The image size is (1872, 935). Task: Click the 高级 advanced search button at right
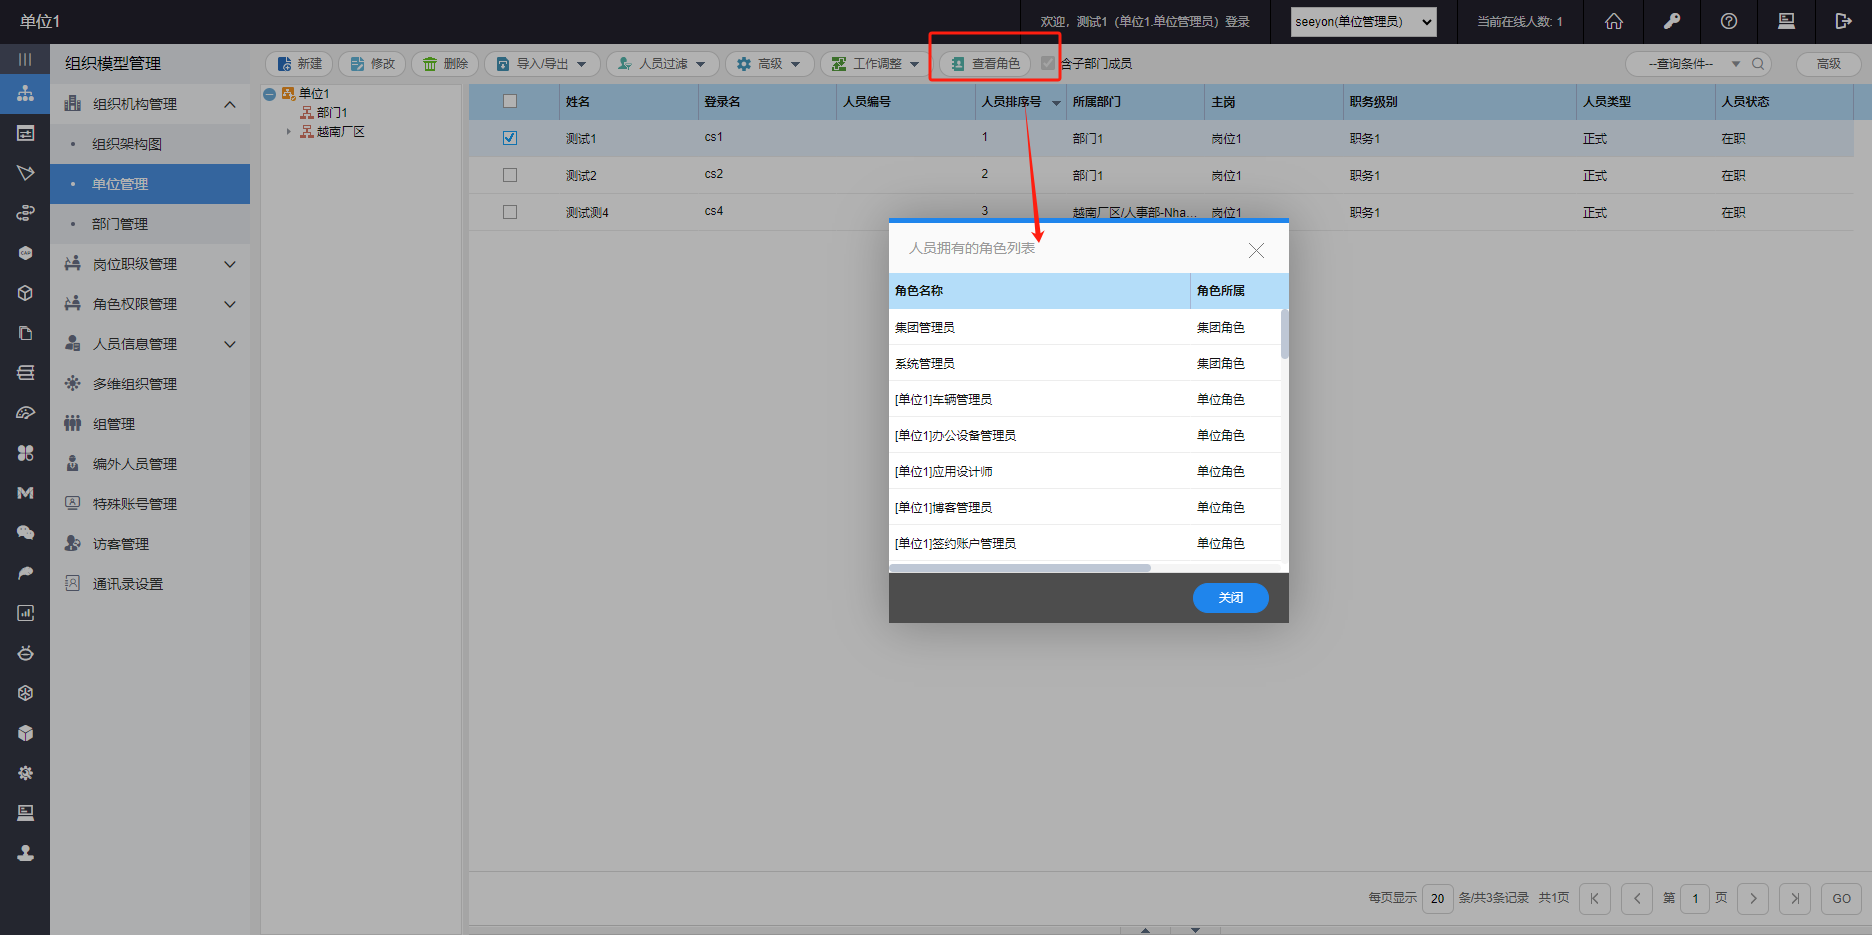(x=1829, y=64)
